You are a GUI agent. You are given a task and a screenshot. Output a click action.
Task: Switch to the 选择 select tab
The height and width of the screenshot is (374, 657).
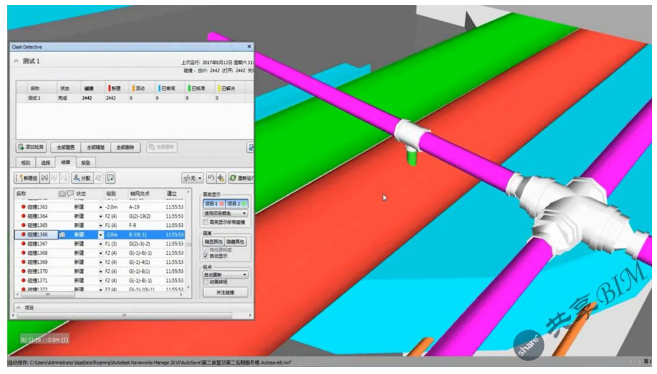[46, 162]
